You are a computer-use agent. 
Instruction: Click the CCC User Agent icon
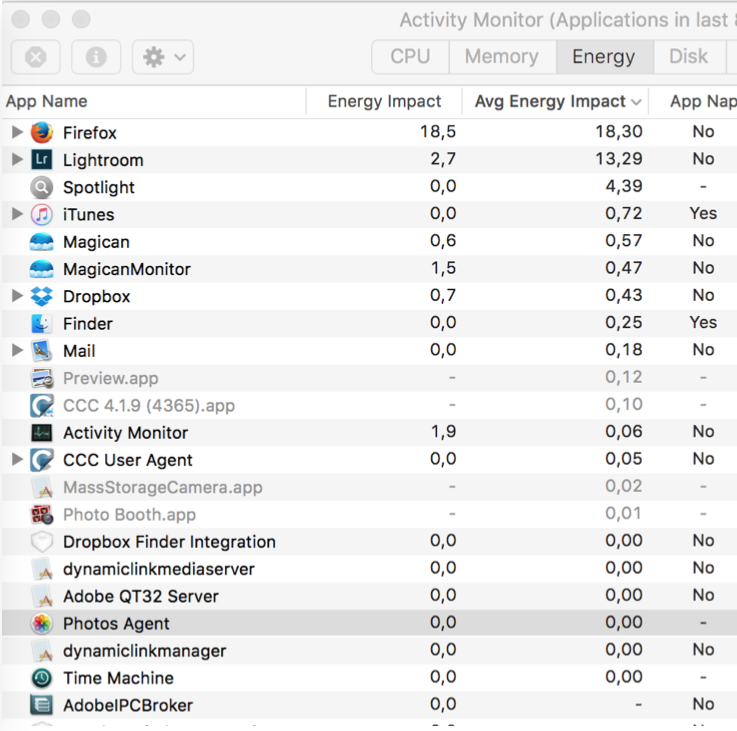42,460
